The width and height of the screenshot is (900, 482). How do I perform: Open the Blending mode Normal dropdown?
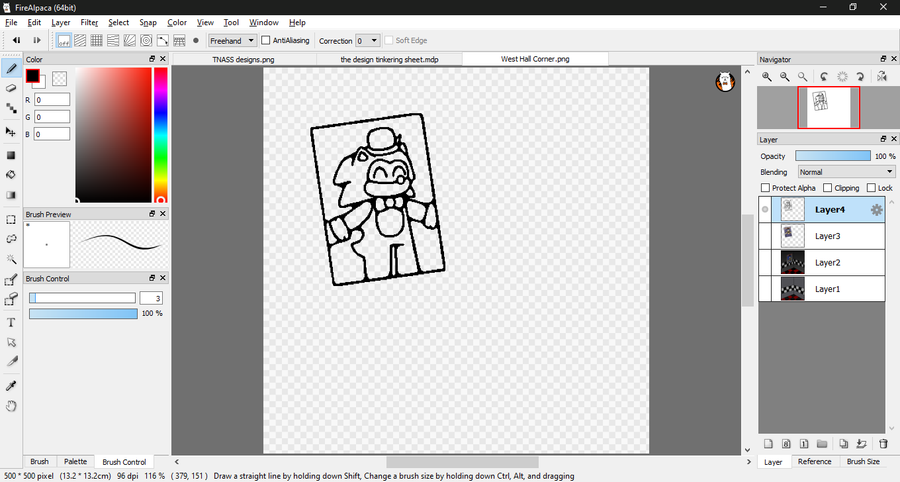846,172
